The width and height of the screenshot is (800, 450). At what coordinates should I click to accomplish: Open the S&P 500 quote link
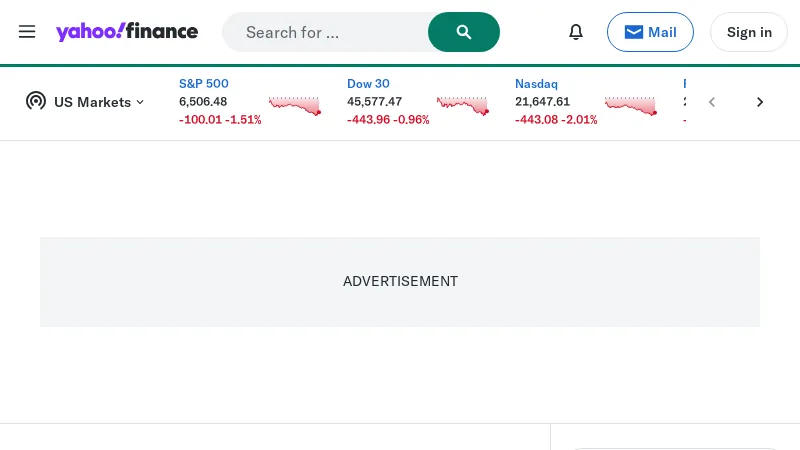pyautogui.click(x=204, y=84)
